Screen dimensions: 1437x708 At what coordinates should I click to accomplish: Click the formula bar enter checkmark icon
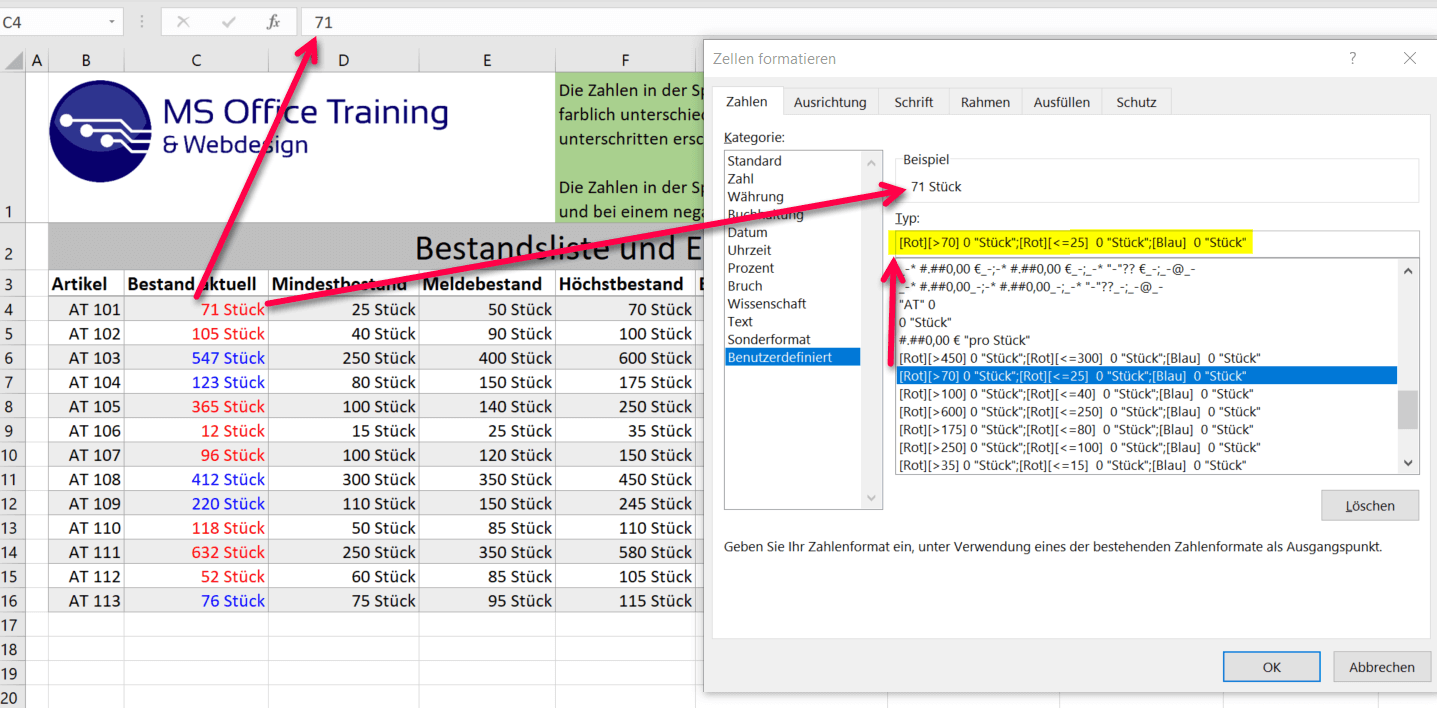(228, 21)
